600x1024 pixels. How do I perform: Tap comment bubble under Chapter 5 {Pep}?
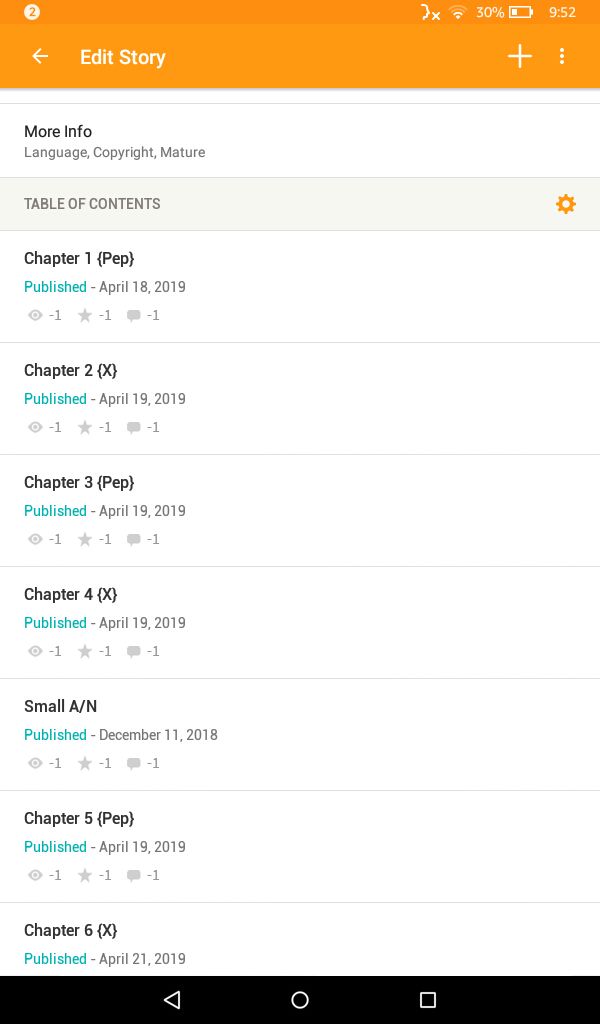pos(134,875)
